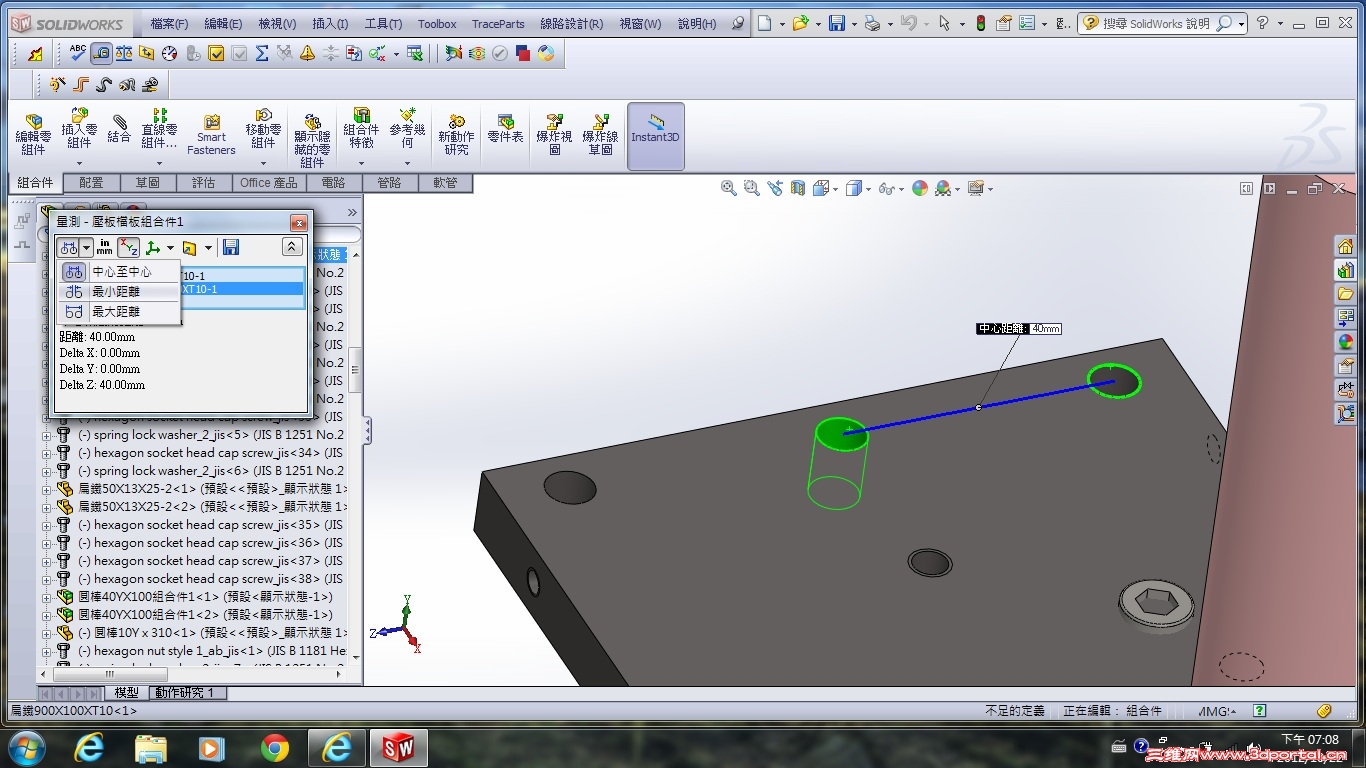Open the Design Library folder icon
Image resolution: width=1366 pixels, height=768 pixels.
[x=1345, y=294]
